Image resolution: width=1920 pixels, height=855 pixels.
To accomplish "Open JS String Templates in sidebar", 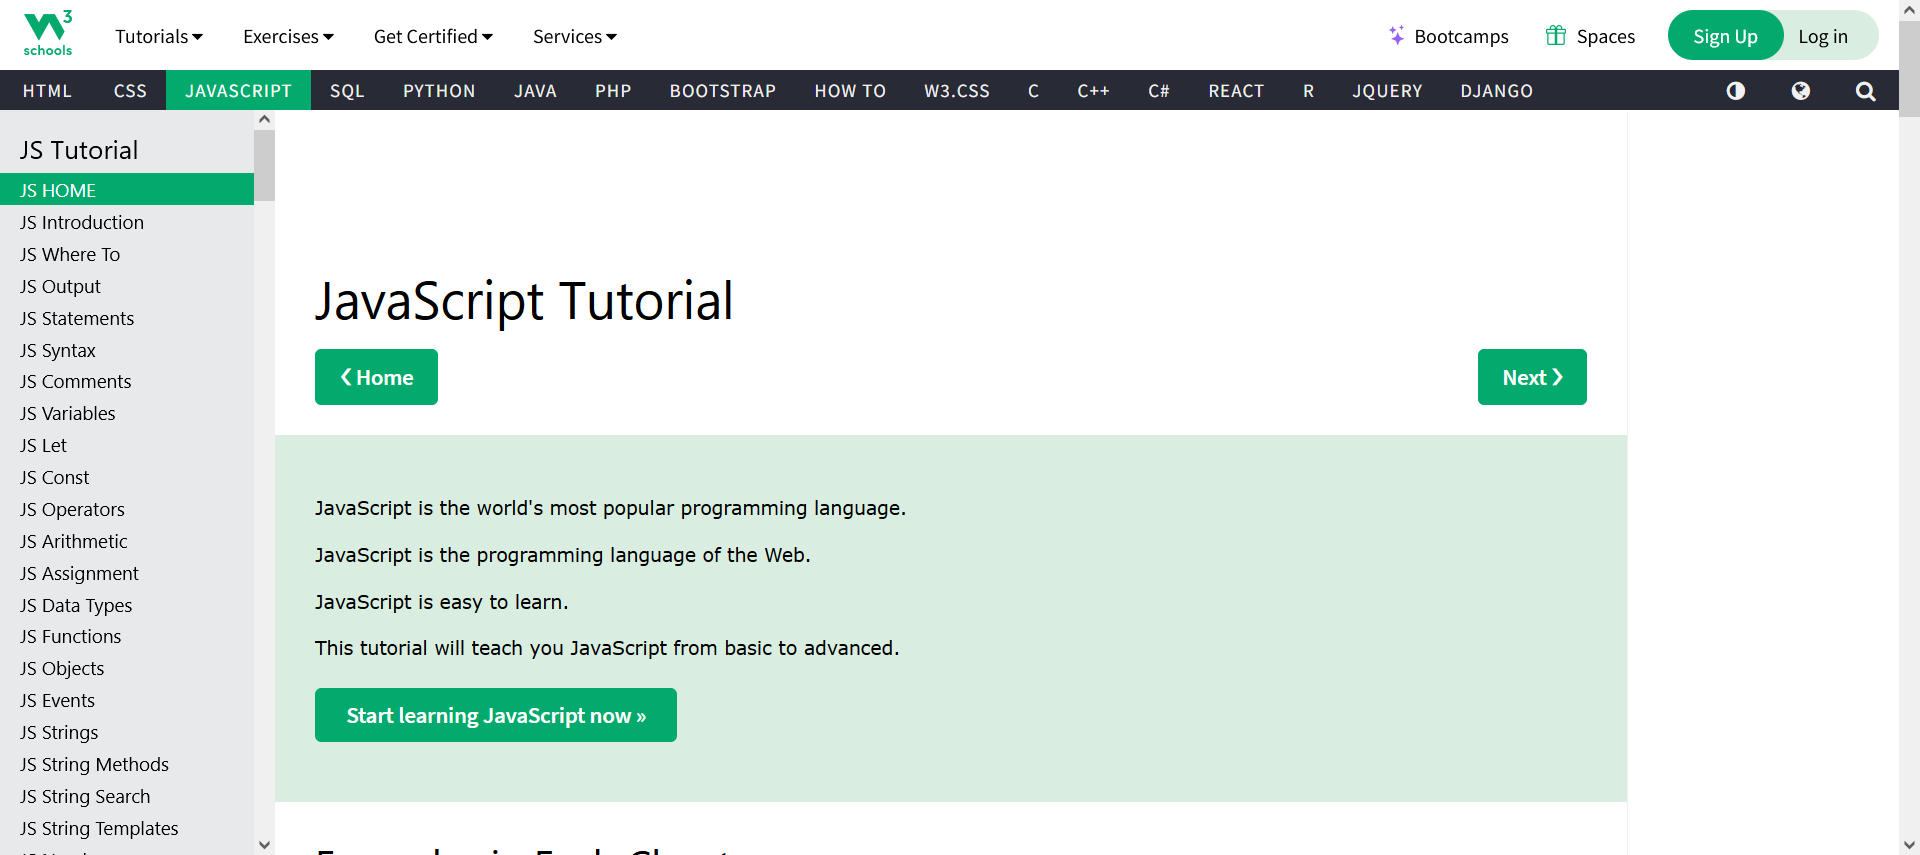I will coord(127,828).
